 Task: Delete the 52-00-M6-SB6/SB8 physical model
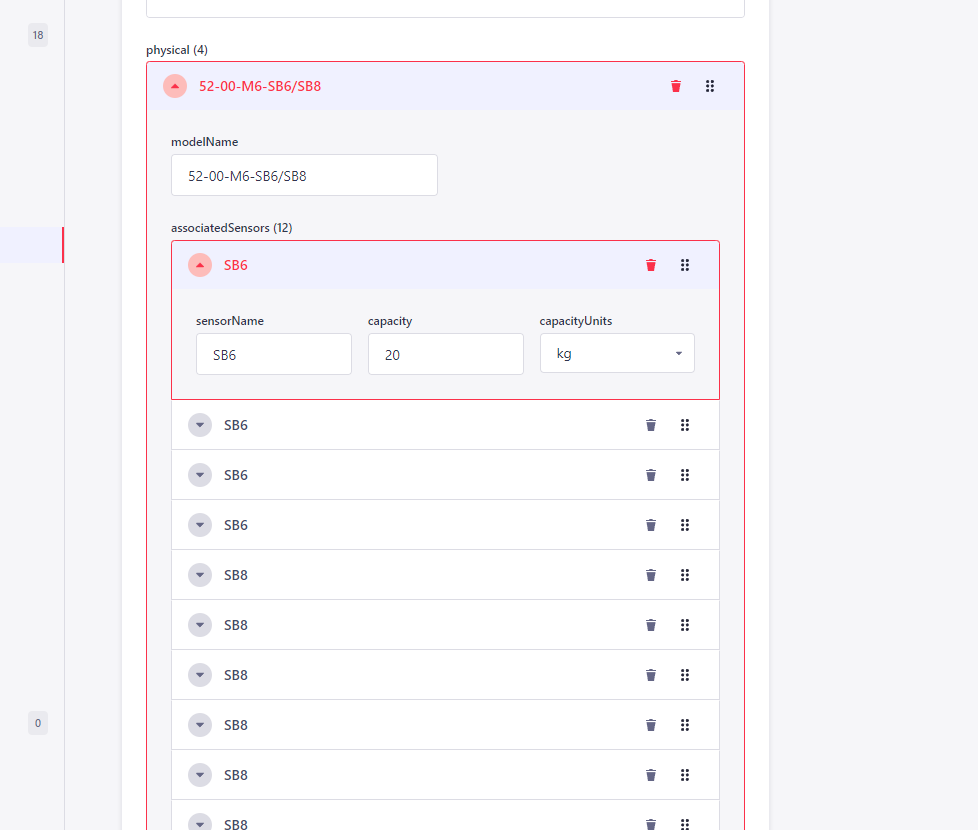point(676,86)
